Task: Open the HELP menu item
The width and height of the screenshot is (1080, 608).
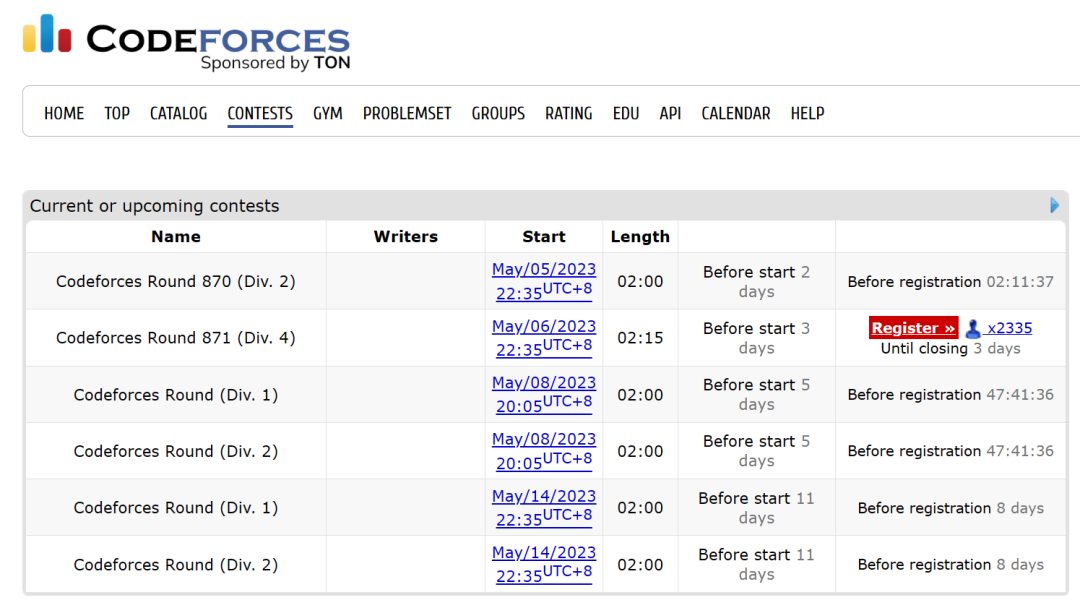Action: coord(807,113)
